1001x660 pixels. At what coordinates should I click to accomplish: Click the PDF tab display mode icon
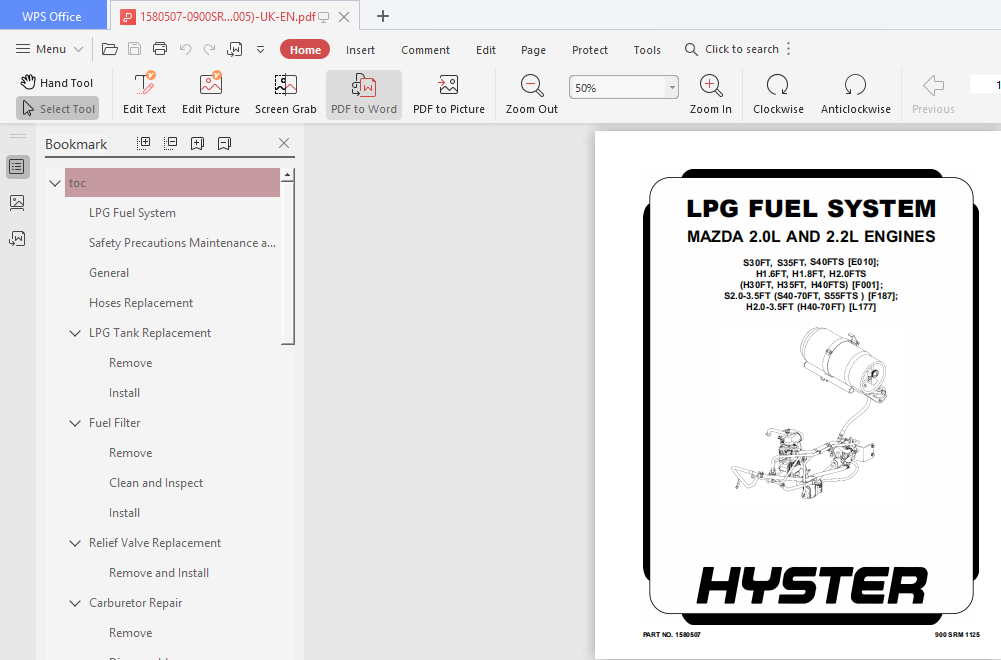tap(324, 17)
